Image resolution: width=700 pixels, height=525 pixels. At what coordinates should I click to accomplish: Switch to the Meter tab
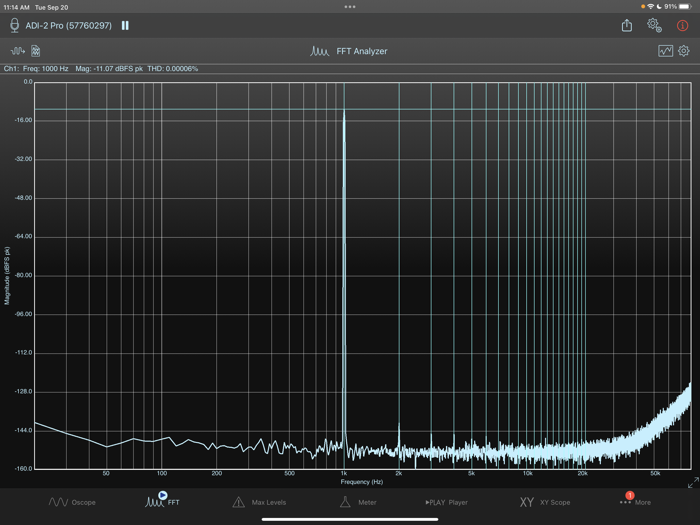357,502
